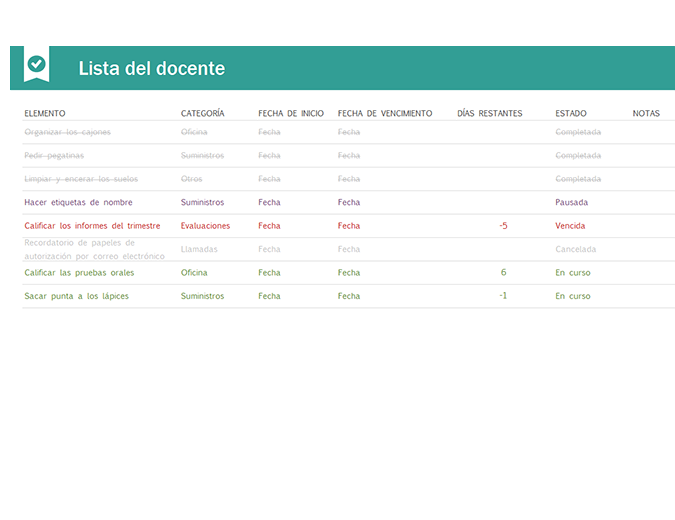
Task: Click the 'Otros' category cell
Action: pyautogui.click(x=192, y=179)
